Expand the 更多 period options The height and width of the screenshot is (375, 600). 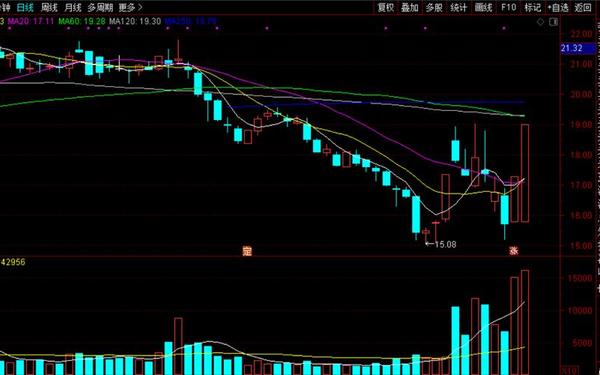coord(130,7)
